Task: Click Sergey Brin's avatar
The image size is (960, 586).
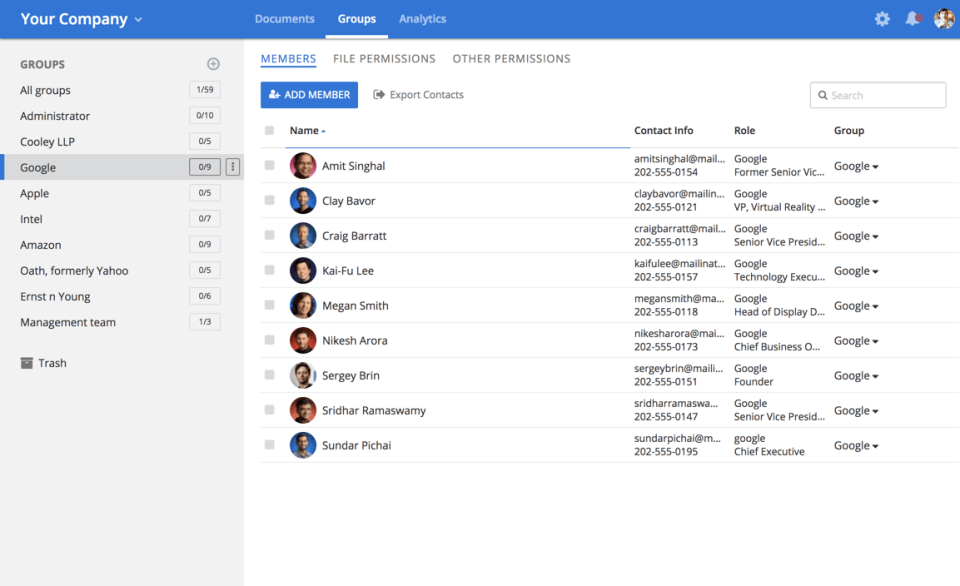Action: (303, 376)
